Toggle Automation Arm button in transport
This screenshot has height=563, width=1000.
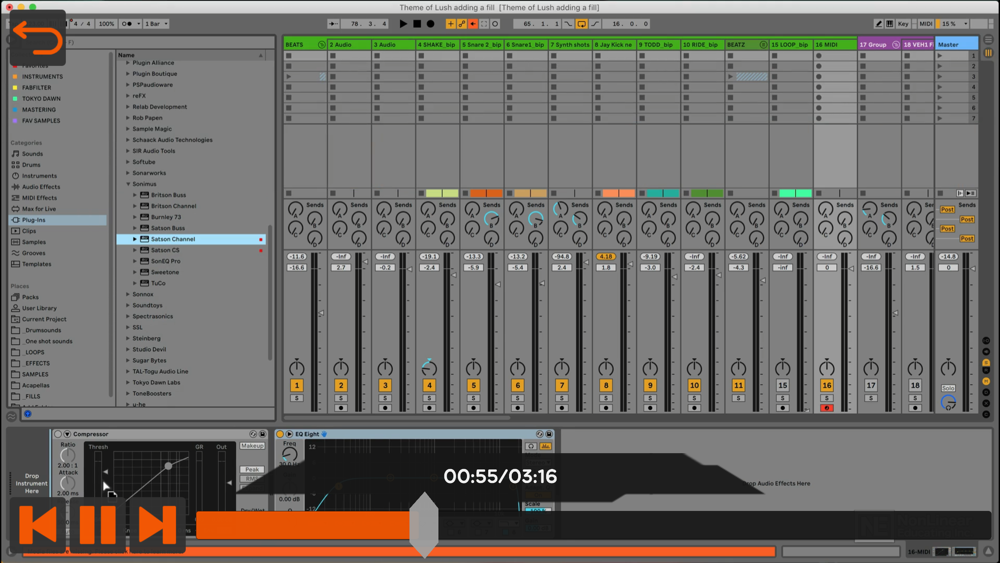462,24
